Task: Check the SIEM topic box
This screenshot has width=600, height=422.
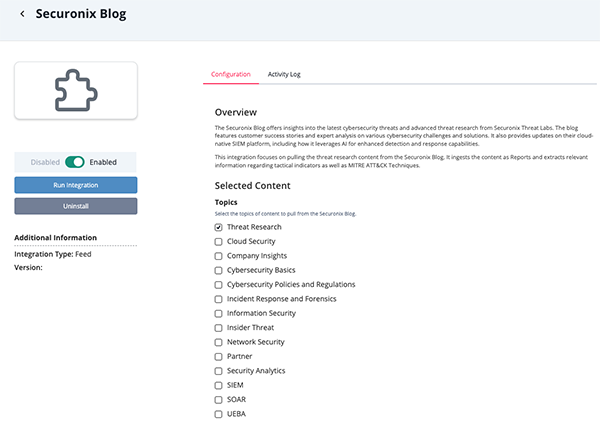Action: pos(219,385)
